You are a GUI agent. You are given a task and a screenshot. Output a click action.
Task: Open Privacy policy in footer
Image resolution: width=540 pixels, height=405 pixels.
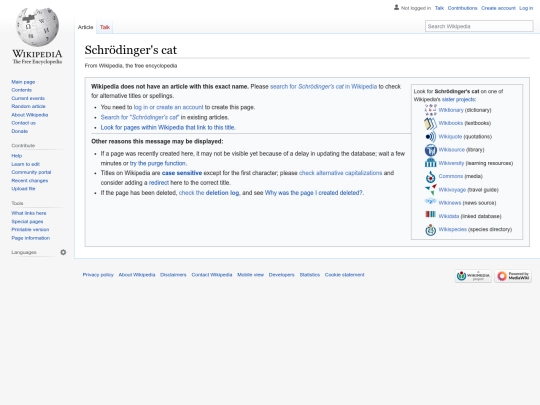pyautogui.click(x=98, y=275)
